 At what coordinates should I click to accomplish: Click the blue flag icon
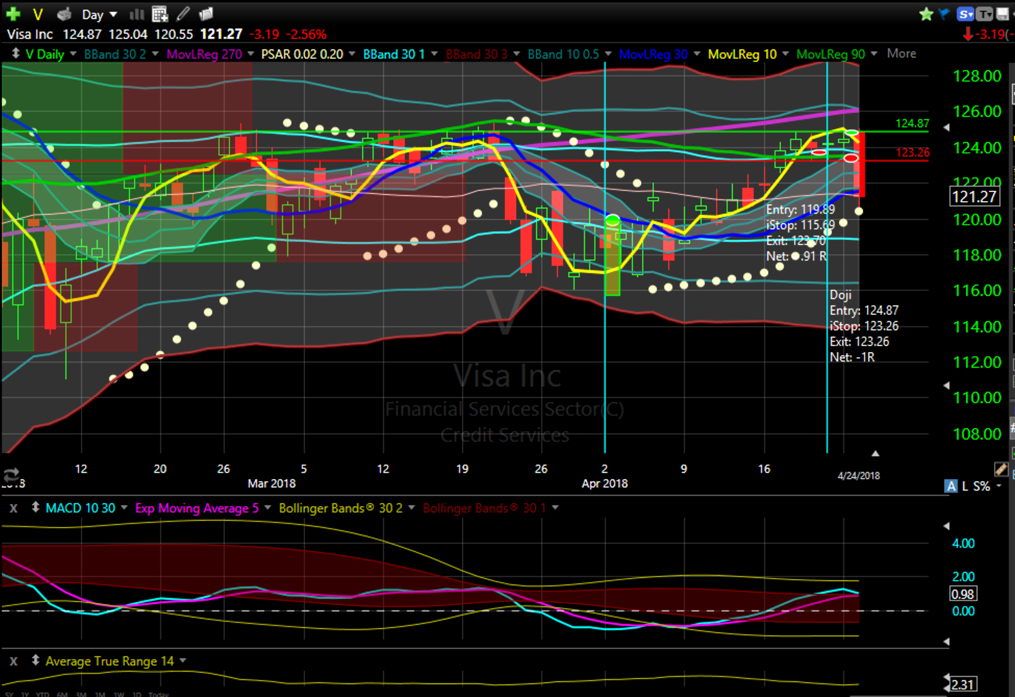[x=944, y=14]
